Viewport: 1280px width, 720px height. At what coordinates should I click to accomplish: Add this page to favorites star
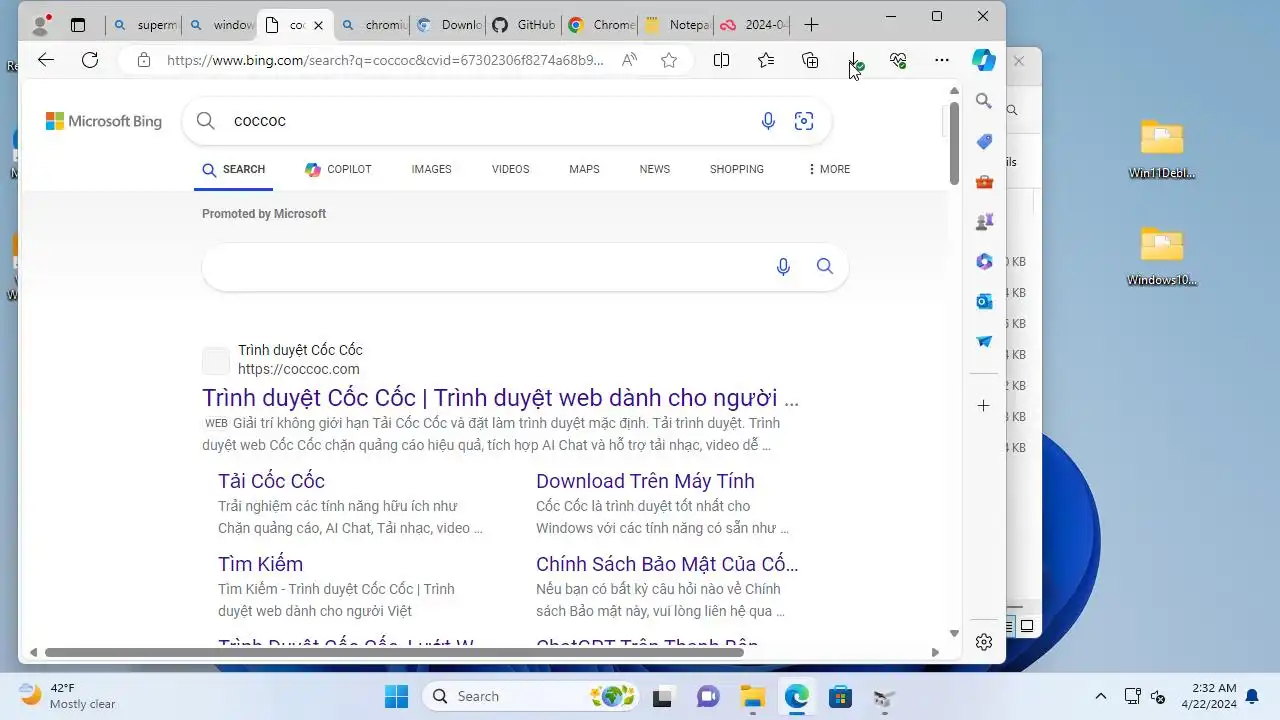click(669, 60)
